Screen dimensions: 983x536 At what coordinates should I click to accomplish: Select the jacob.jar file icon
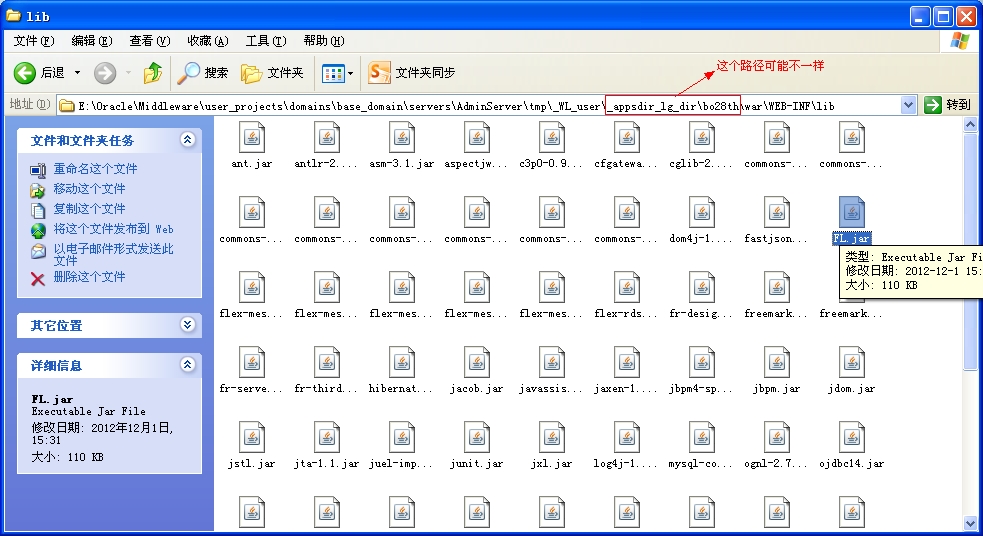tap(476, 362)
